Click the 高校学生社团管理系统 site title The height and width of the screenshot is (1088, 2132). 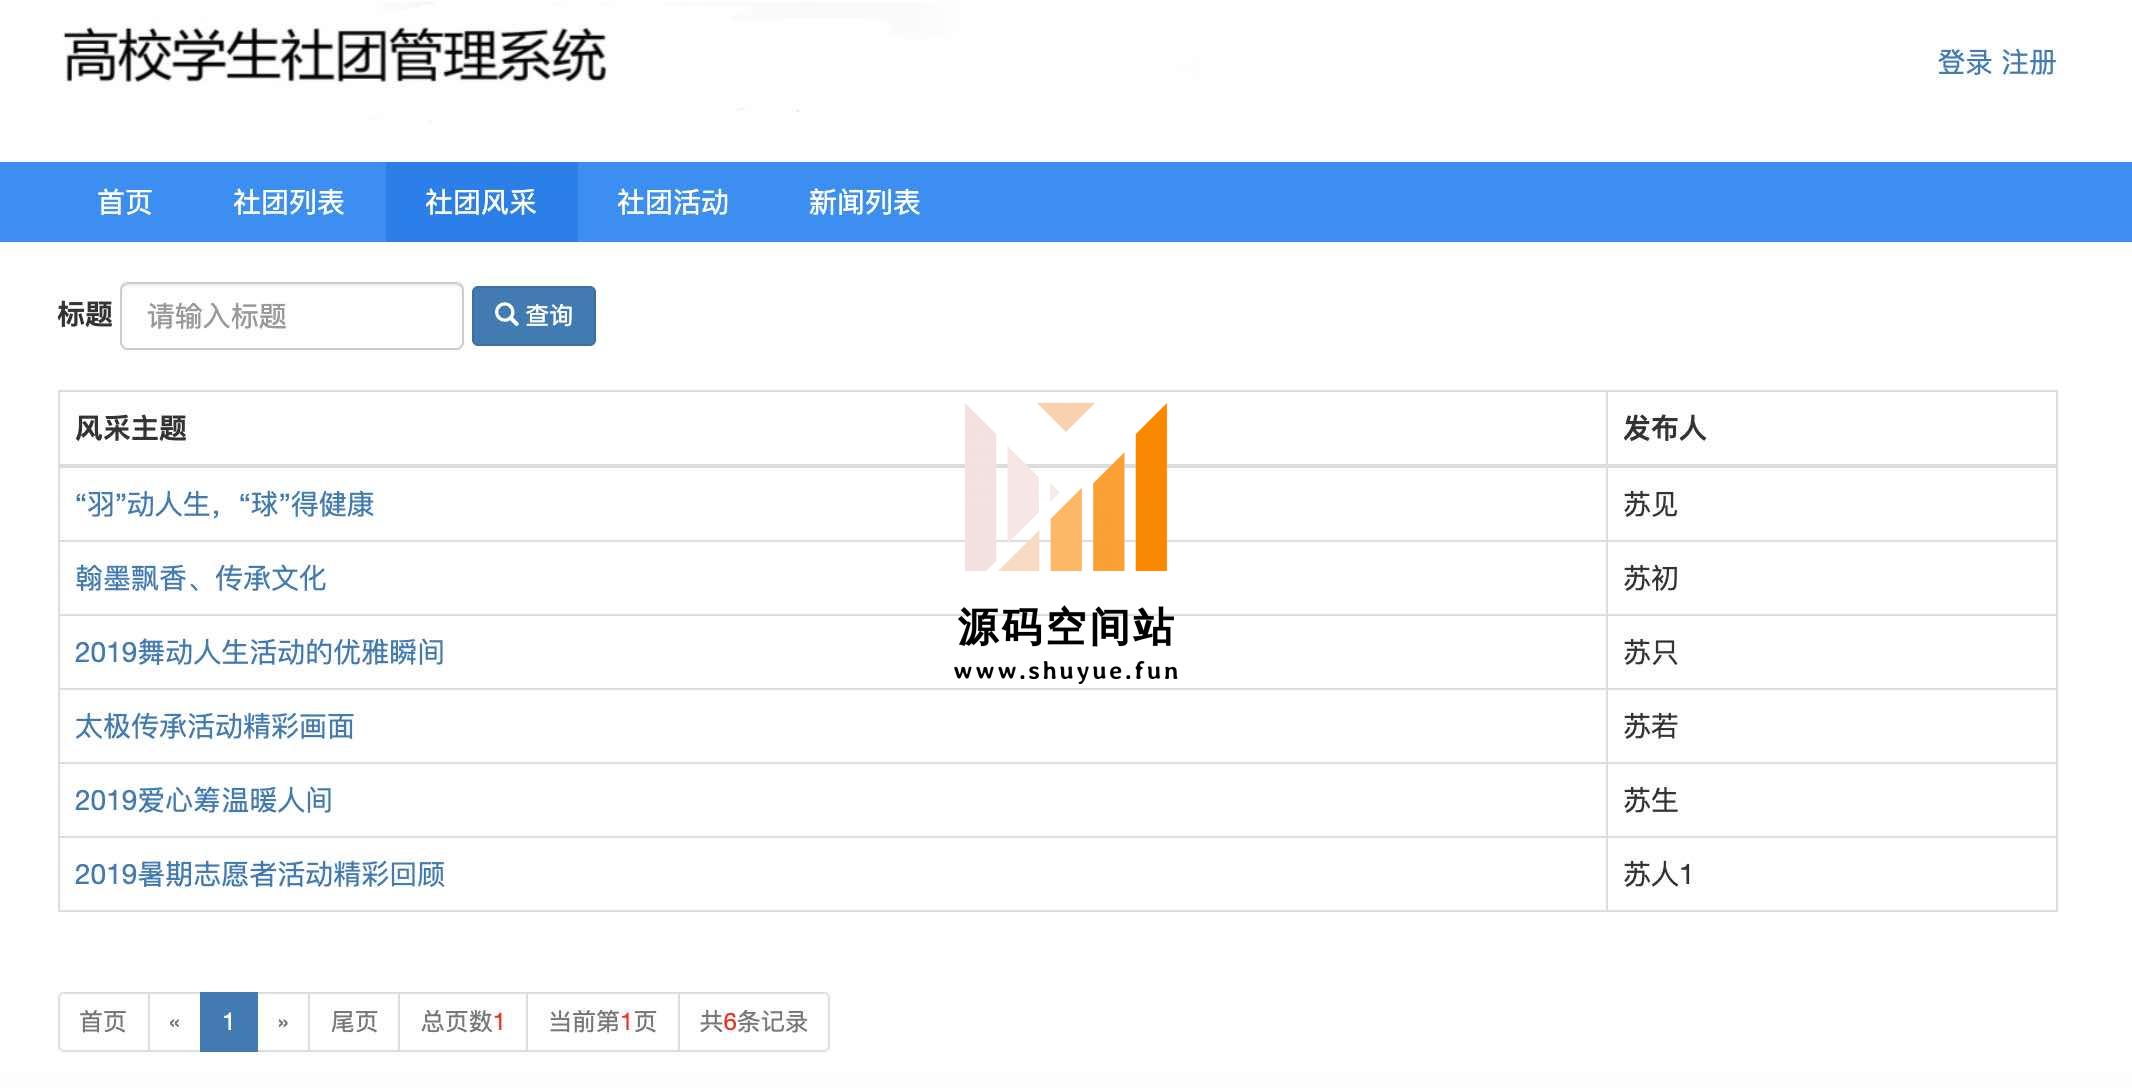pyautogui.click(x=335, y=56)
